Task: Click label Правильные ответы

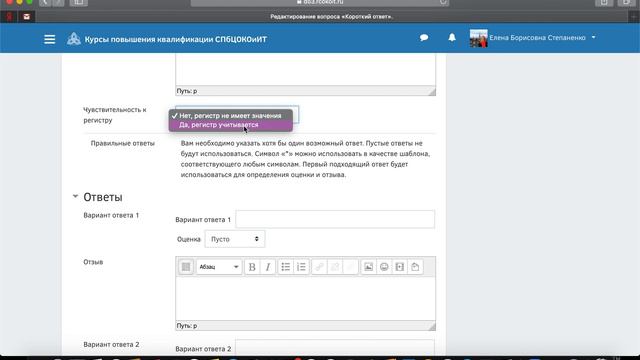Action: point(122,143)
